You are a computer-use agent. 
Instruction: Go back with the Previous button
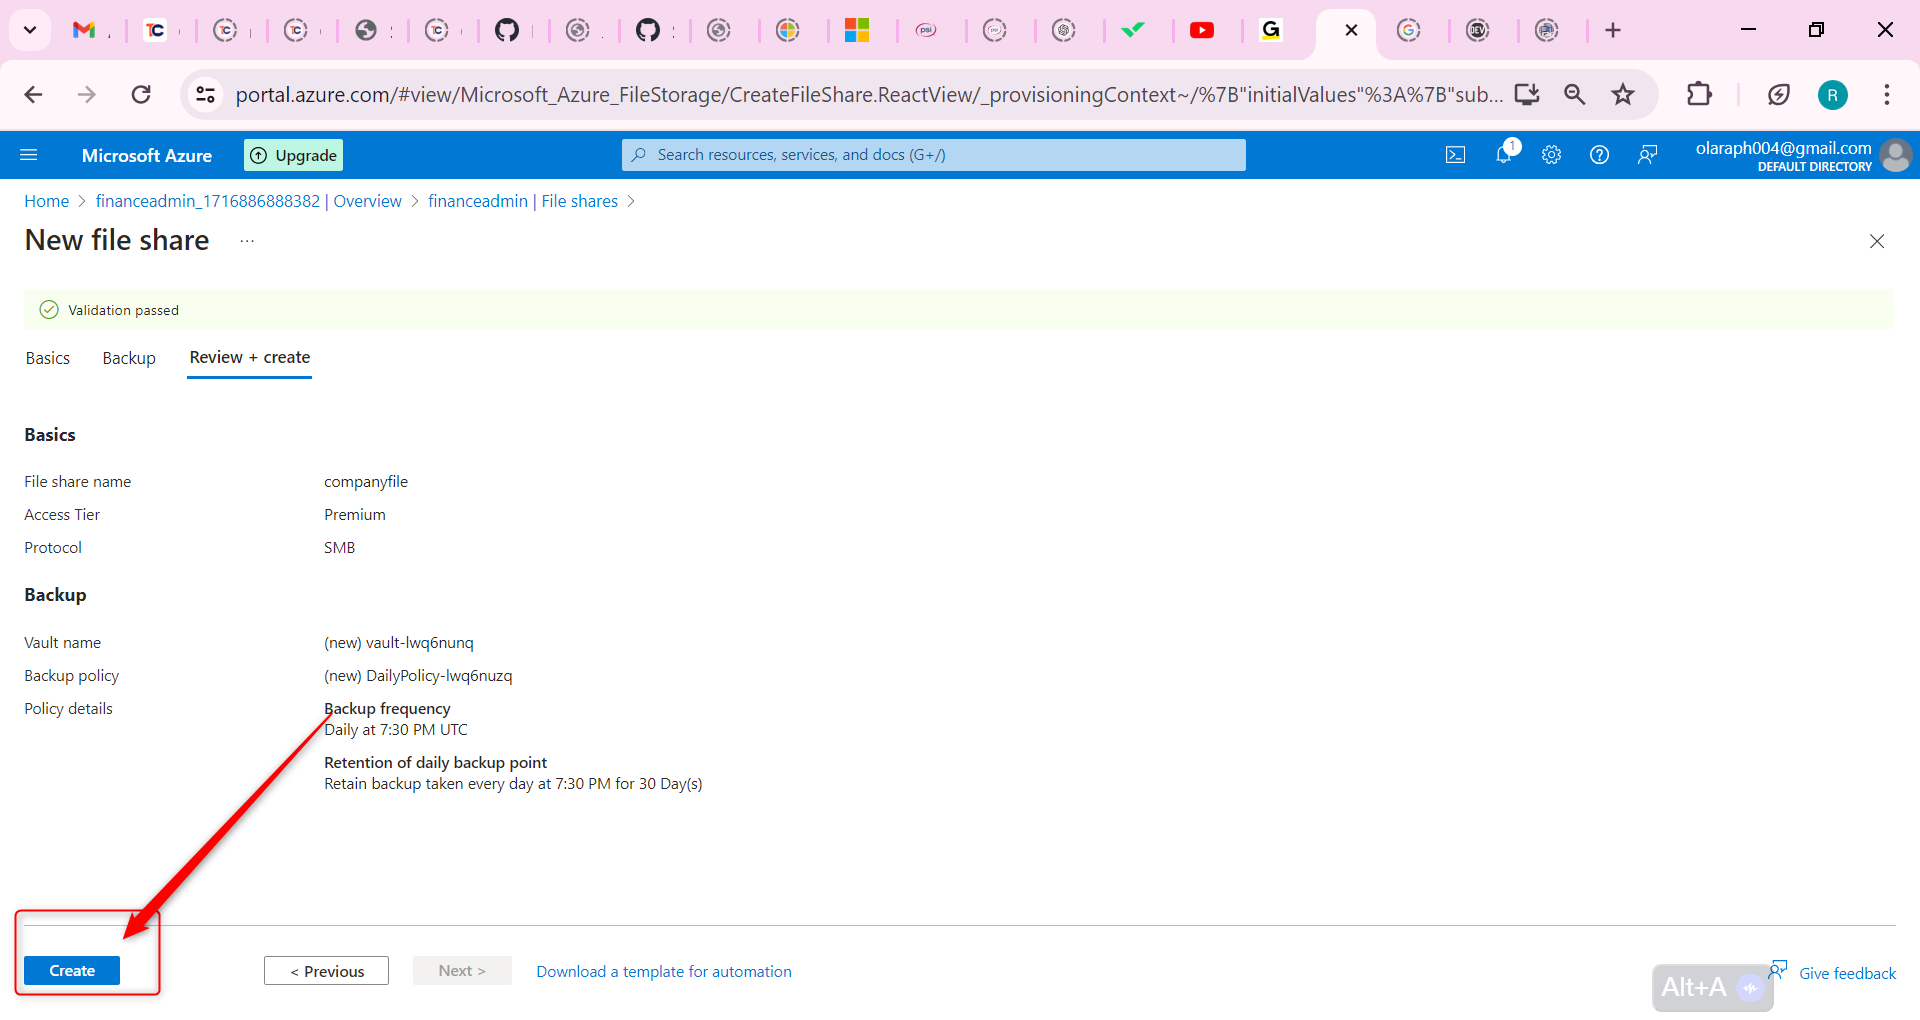pos(327,971)
